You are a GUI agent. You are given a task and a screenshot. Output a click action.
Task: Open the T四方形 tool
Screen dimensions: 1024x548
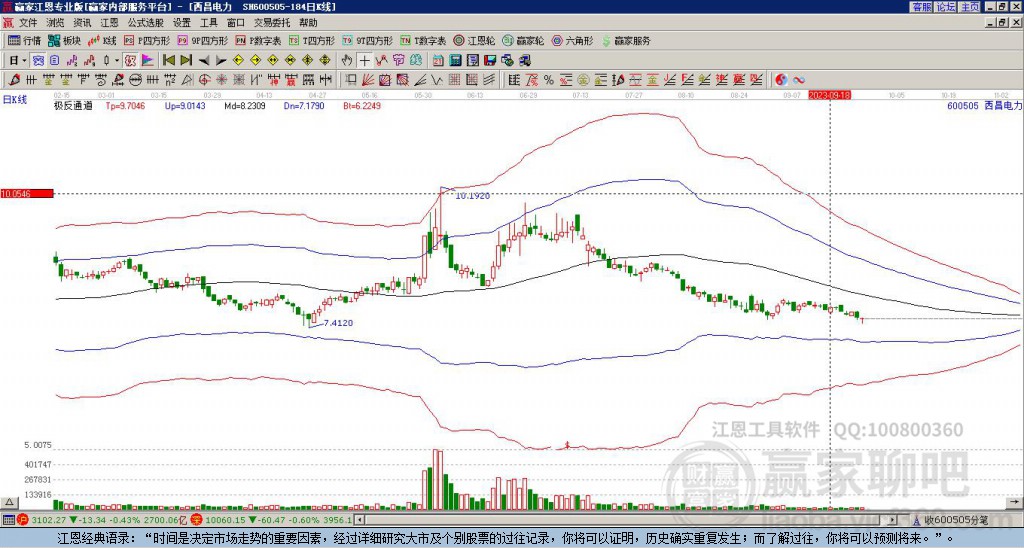[312, 40]
